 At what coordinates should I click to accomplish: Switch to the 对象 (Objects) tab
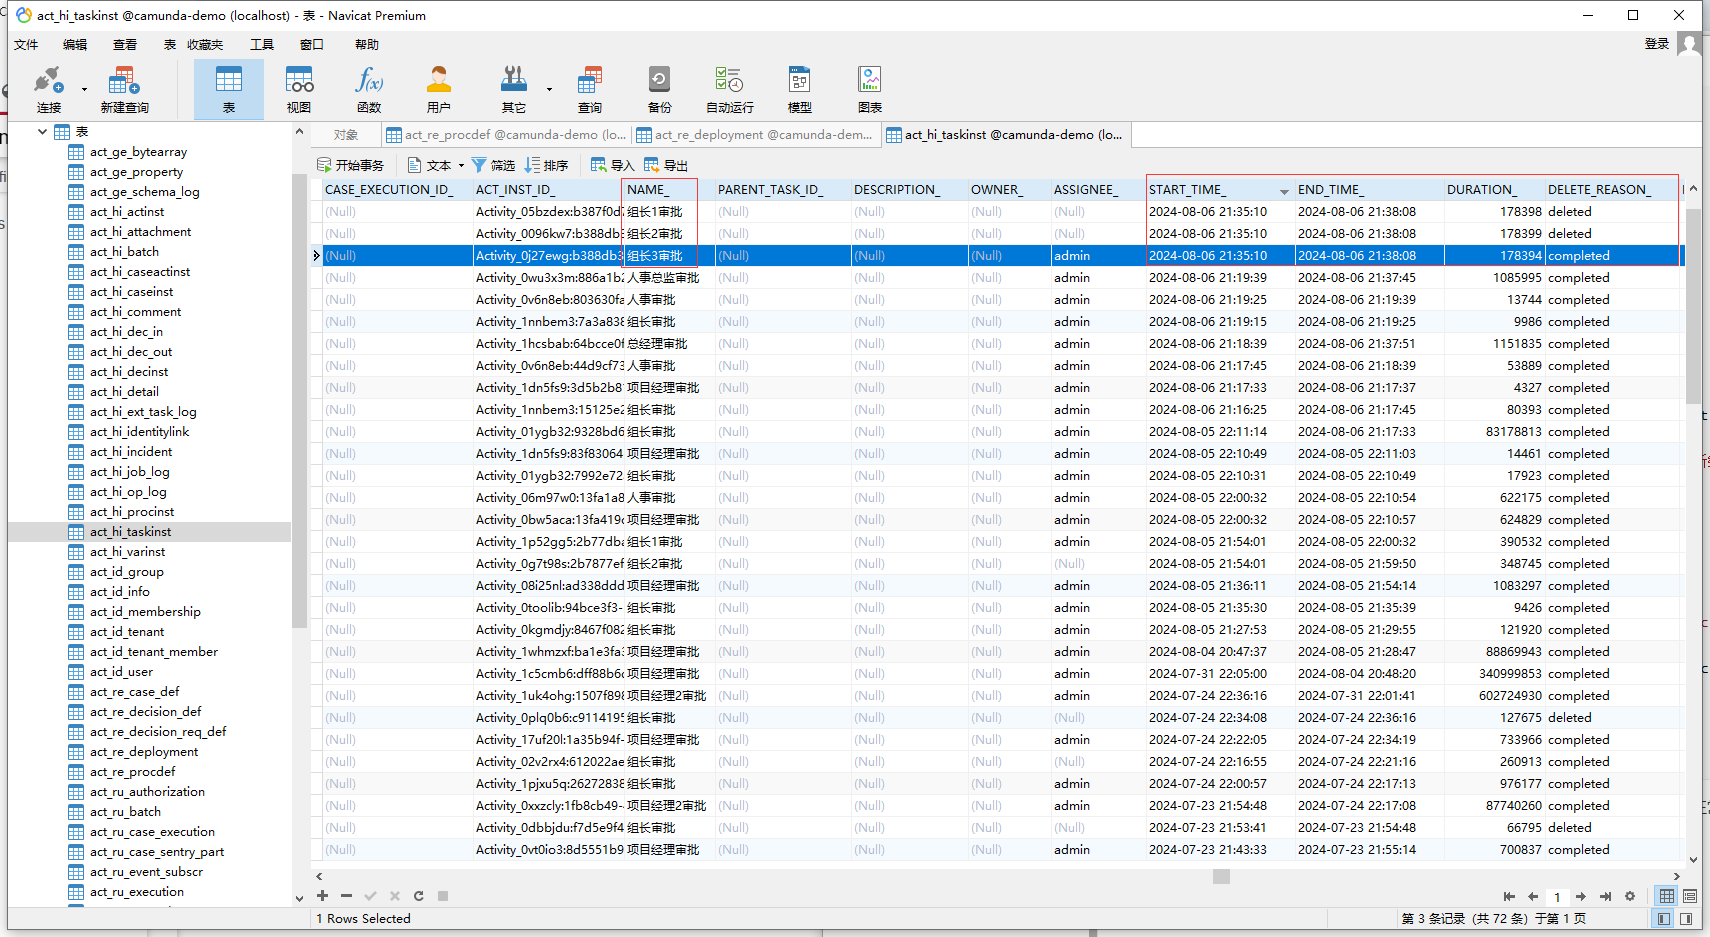click(346, 134)
